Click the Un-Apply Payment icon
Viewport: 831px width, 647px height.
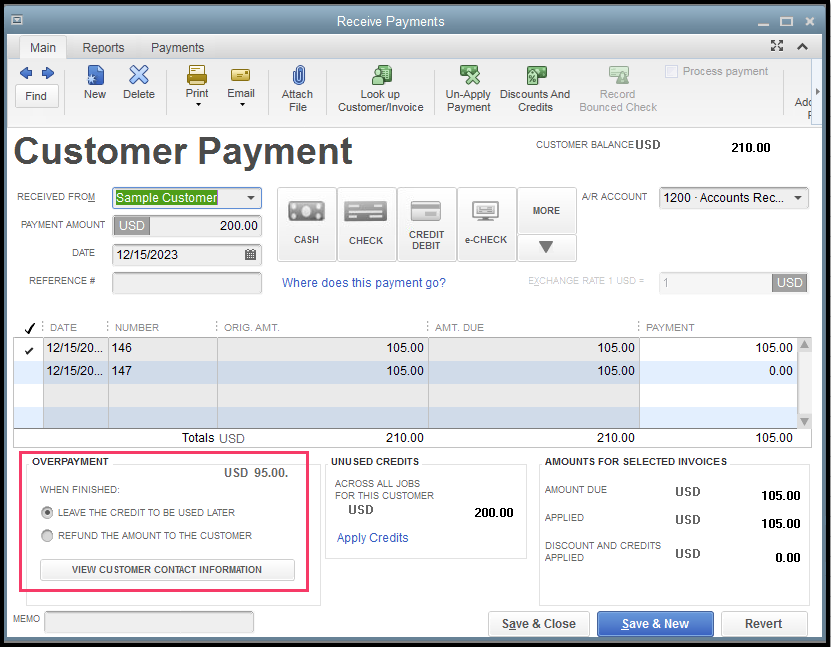tap(470, 75)
